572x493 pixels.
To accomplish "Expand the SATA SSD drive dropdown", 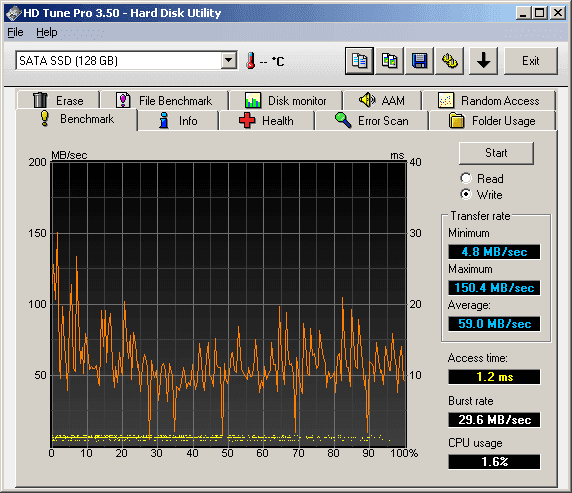I will click(x=229, y=60).
